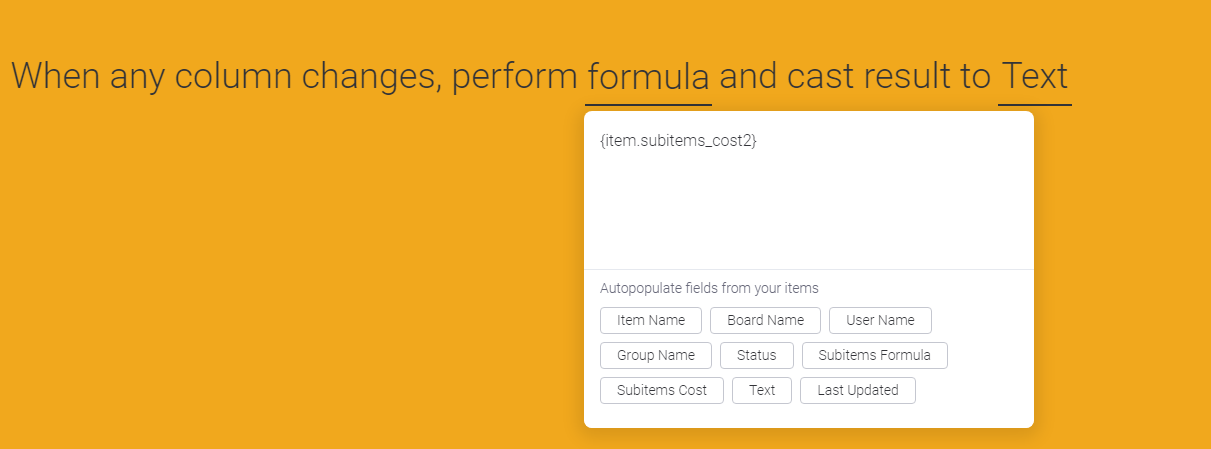Insert the Board Name field chip
Image resolution: width=1211 pixels, height=449 pixels.
(765, 320)
